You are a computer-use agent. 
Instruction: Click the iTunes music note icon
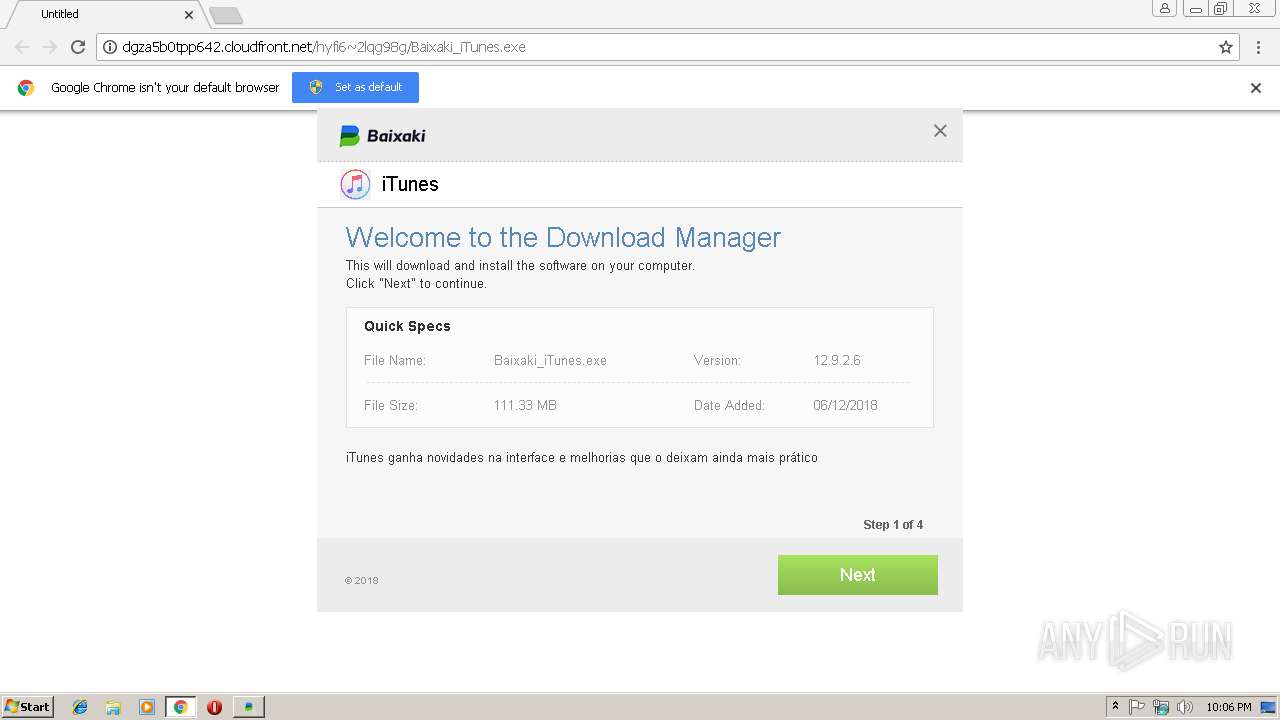coord(355,184)
